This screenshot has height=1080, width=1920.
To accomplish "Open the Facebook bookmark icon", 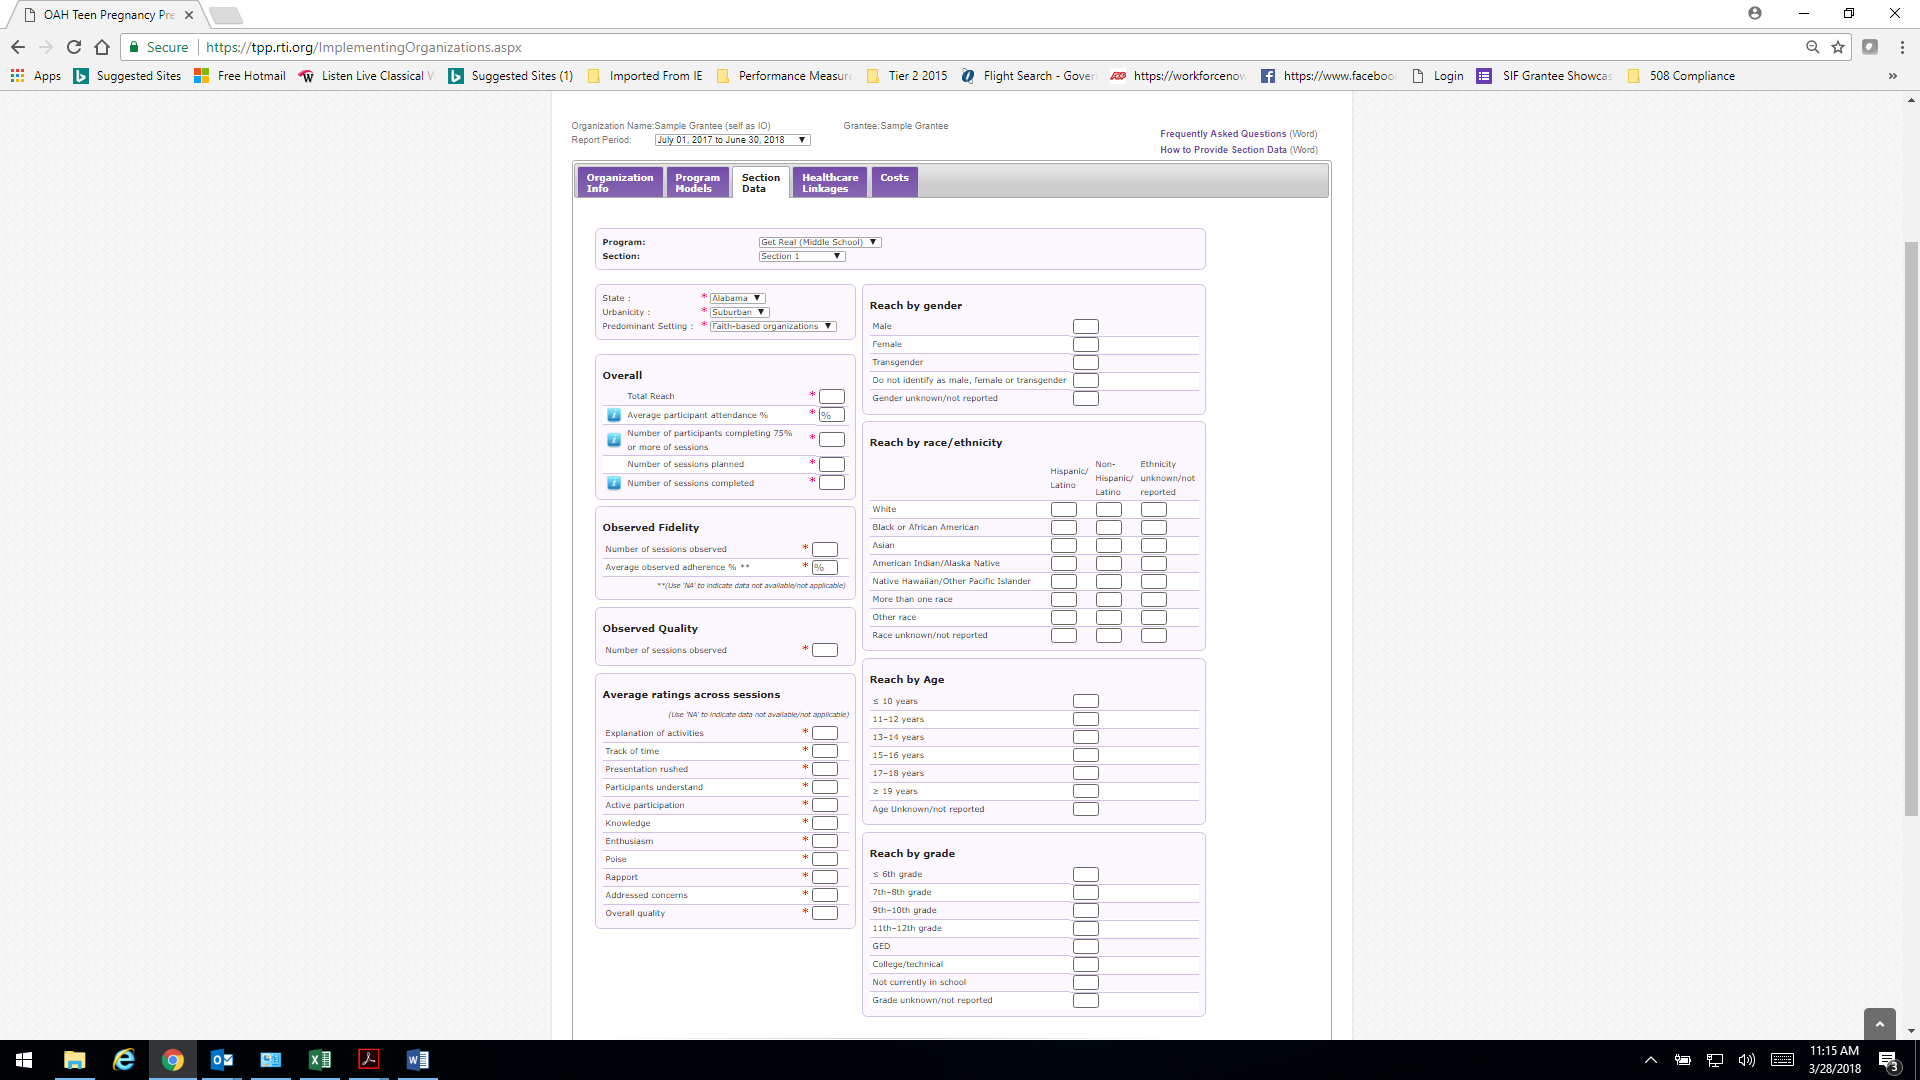I will (x=1268, y=76).
